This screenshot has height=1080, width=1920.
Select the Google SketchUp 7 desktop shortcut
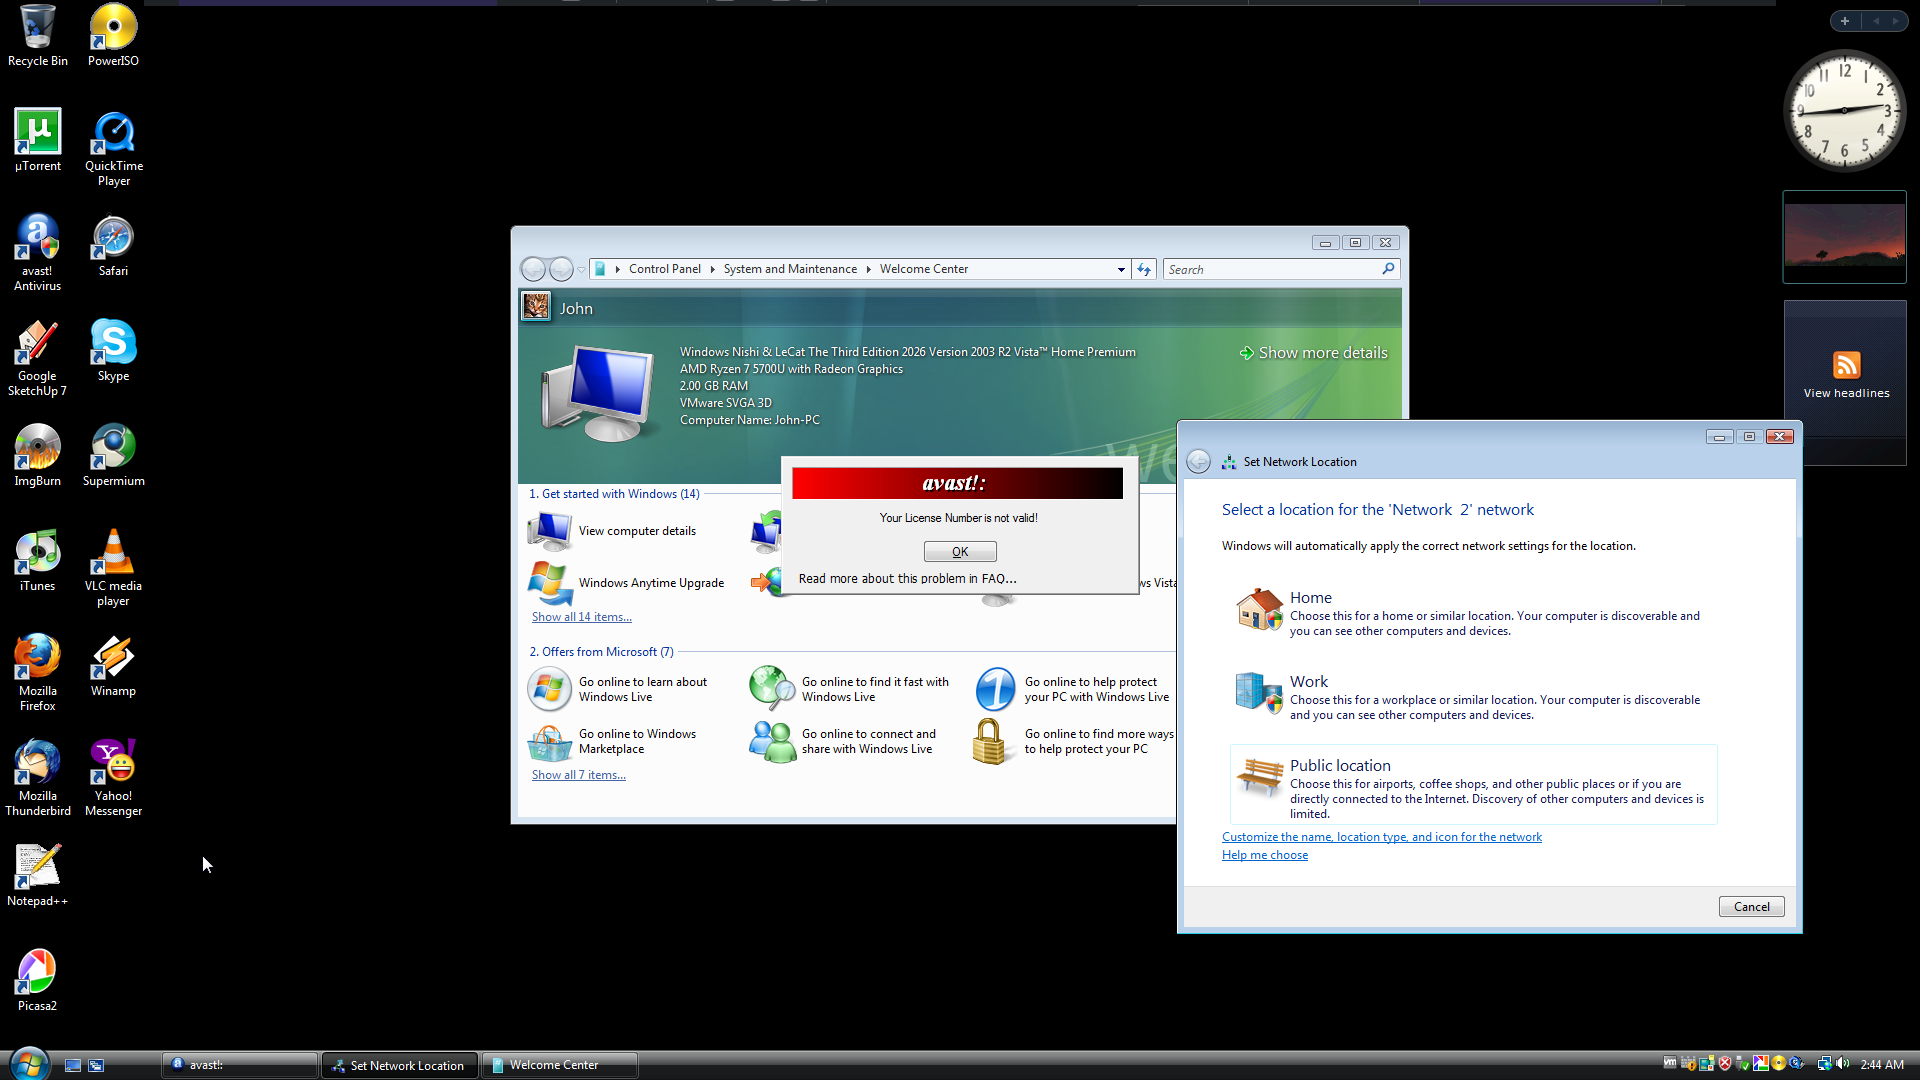coord(38,358)
